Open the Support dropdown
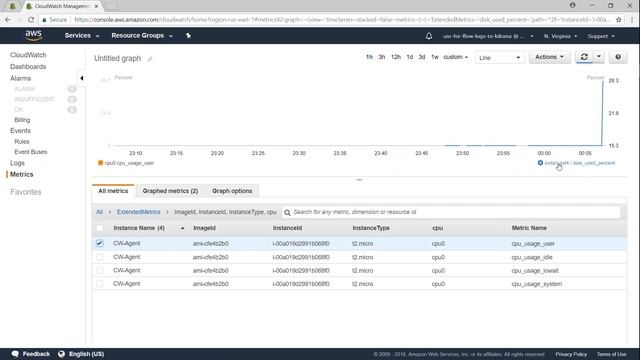Image resolution: width=640 pixels, height=360 pixels. 601,36
